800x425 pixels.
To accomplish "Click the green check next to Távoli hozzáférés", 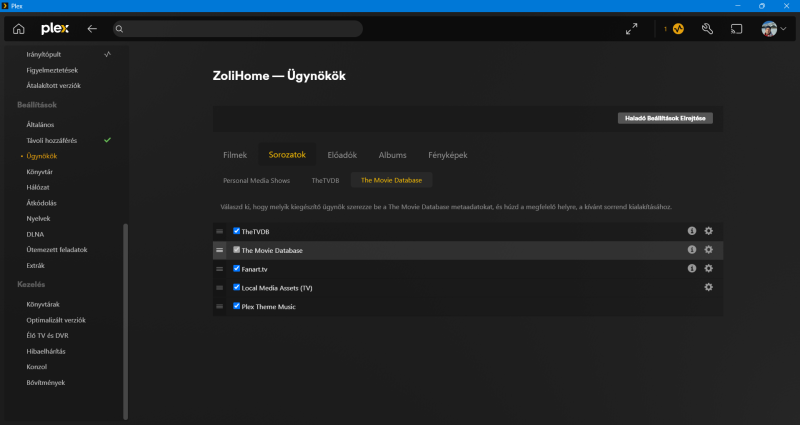I will tap(107, 140).
